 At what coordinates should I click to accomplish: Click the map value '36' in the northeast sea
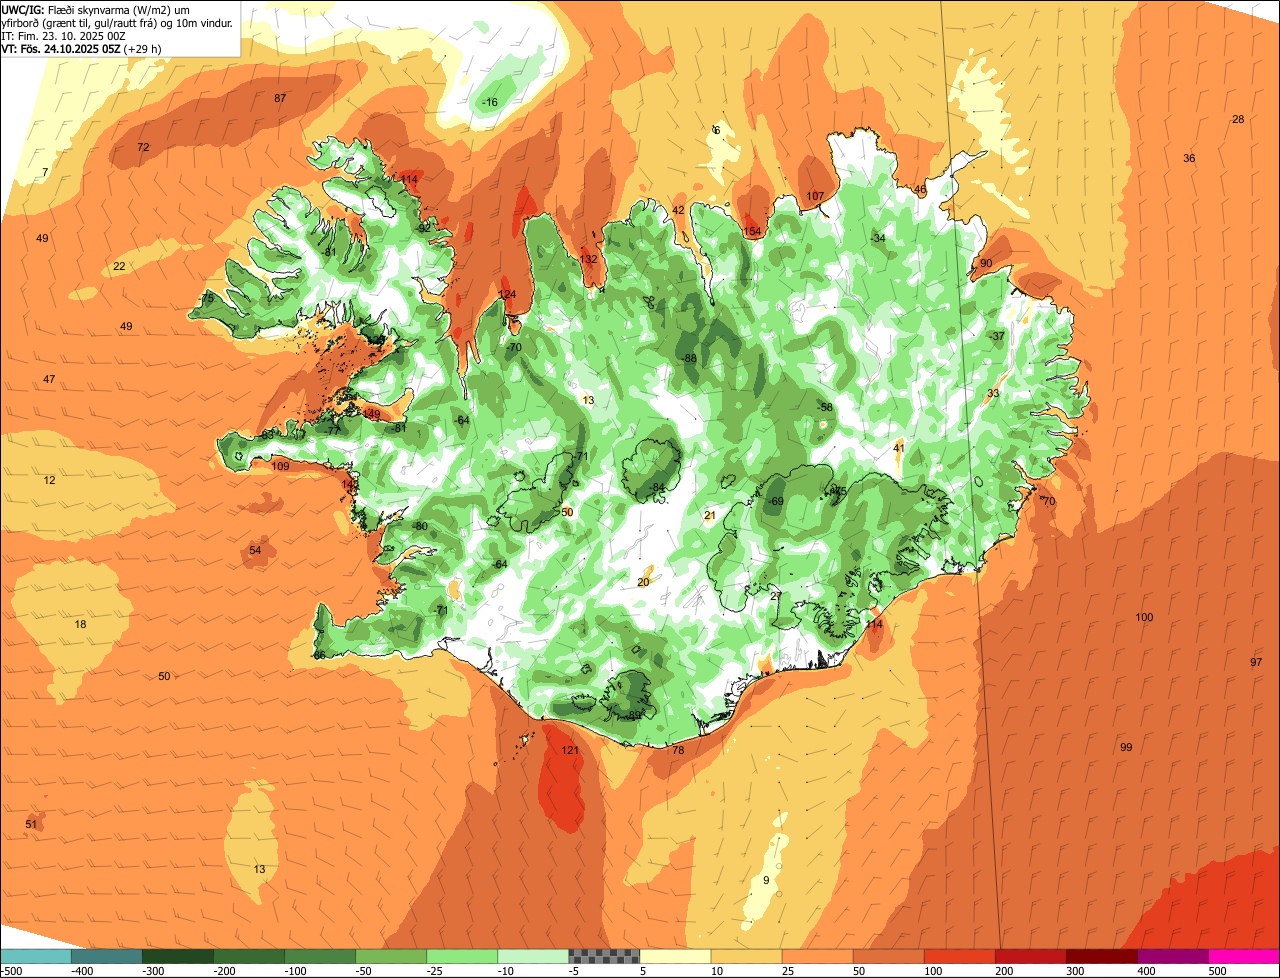[x=1189, y=158]
